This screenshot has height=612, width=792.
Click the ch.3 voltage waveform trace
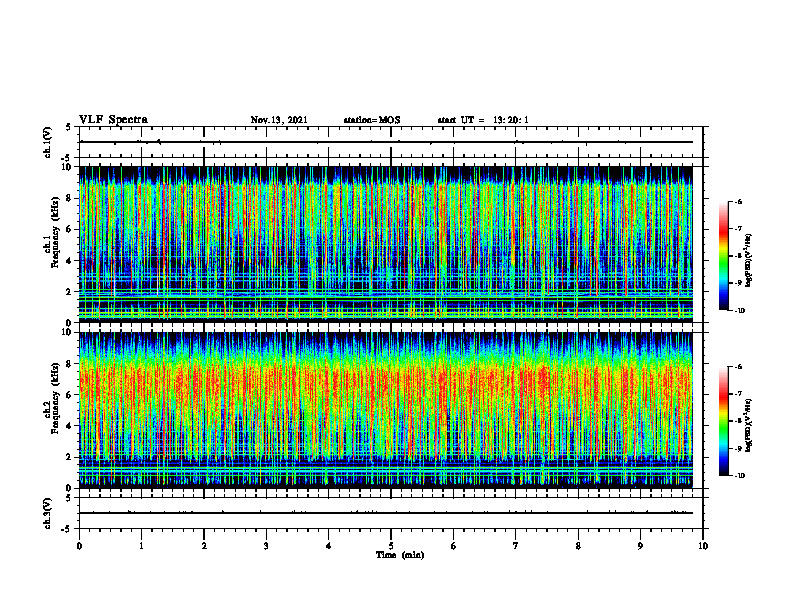pos(386,513)
